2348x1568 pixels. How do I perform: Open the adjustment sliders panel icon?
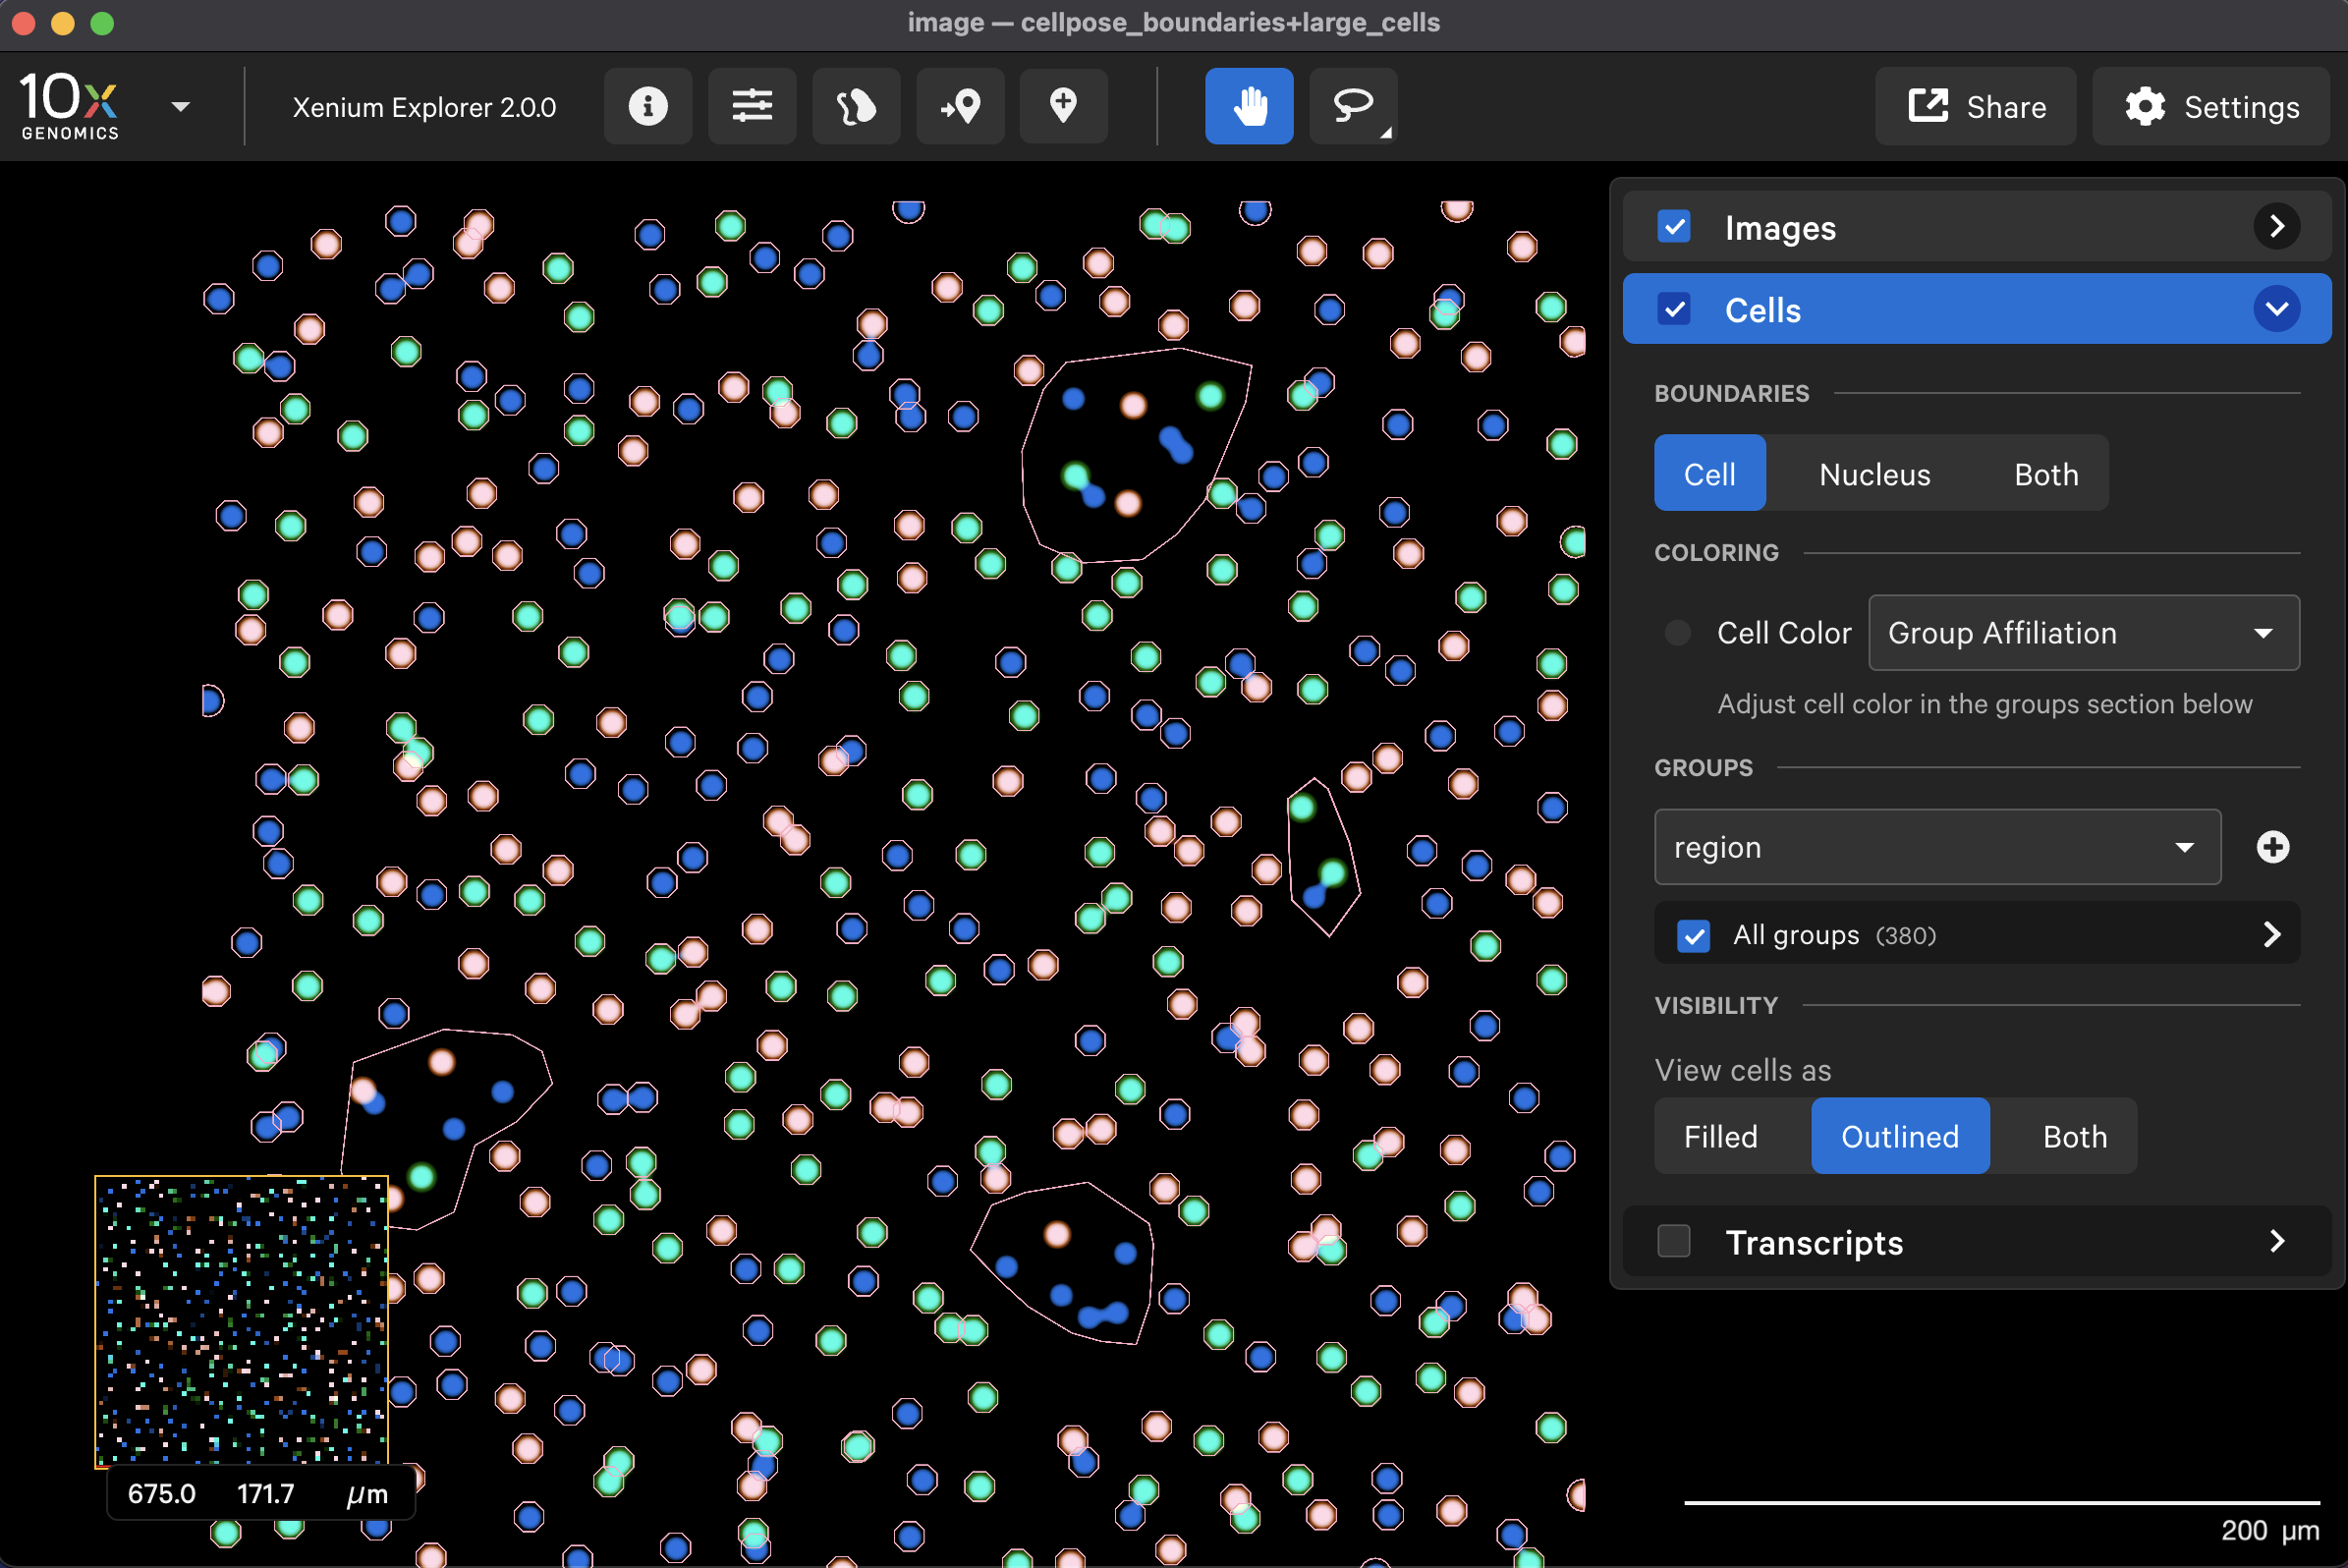(x=751, y=106)
